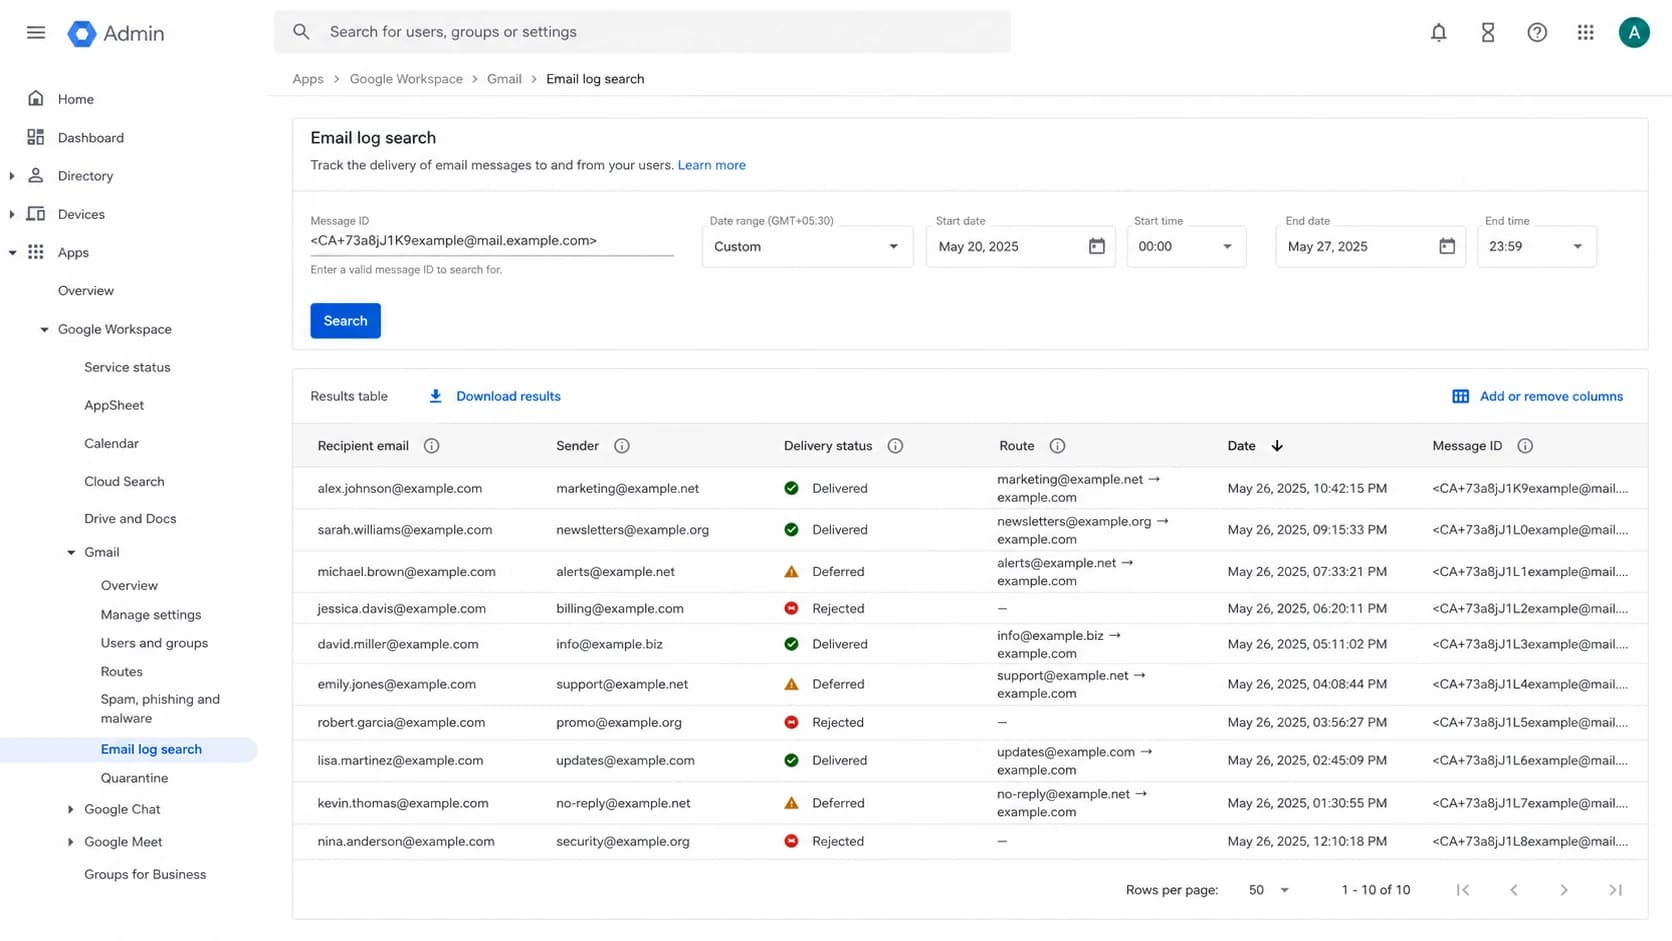Open the Date range Custom dropdown
This screenshot has height=941, width=1672.
[807, 246]
